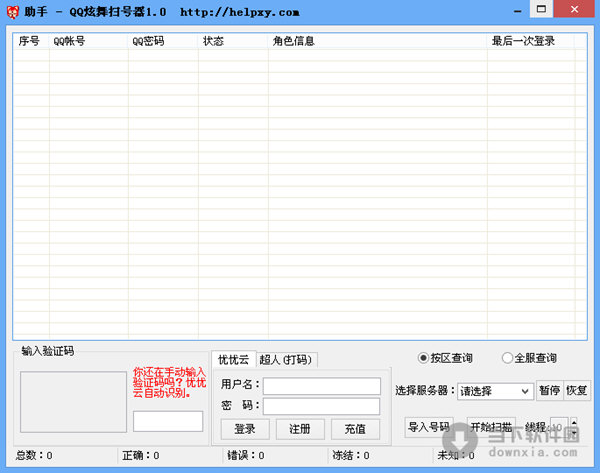The image size is (600, 473).
Task: Close the window with the red X
Action: tap(574, 9)
